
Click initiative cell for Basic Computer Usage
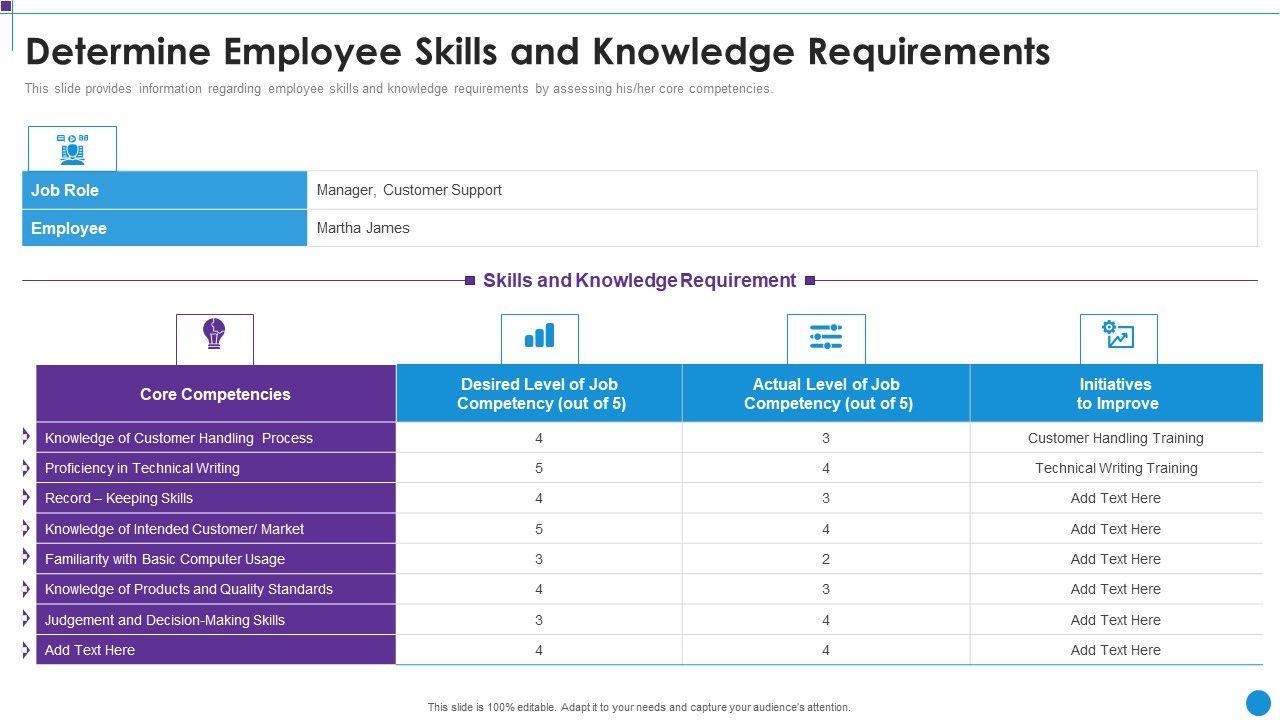[1116, 559]
